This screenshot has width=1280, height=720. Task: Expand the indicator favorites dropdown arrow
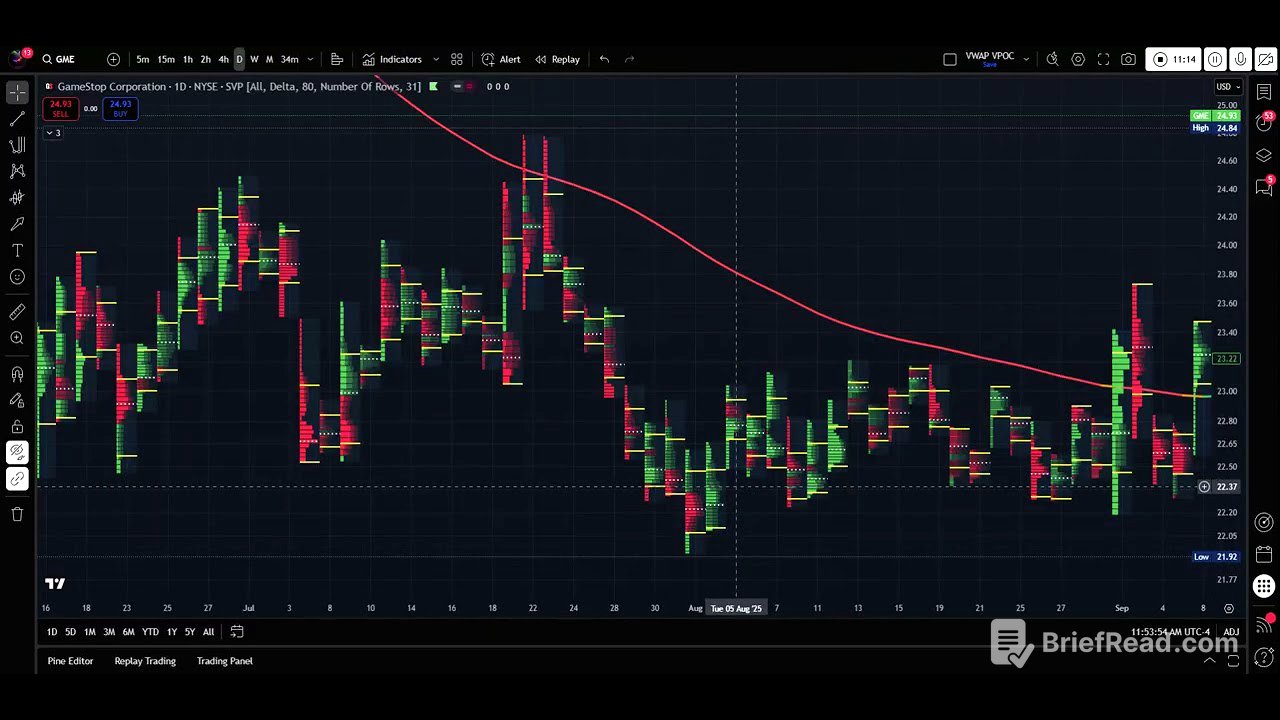pos(435,59)
